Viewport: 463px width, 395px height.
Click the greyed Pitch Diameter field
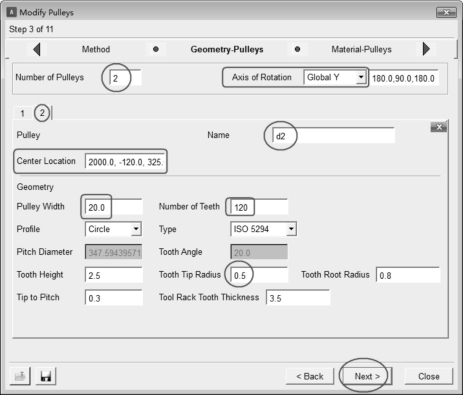pyautogui.click(x=113, y=252)
